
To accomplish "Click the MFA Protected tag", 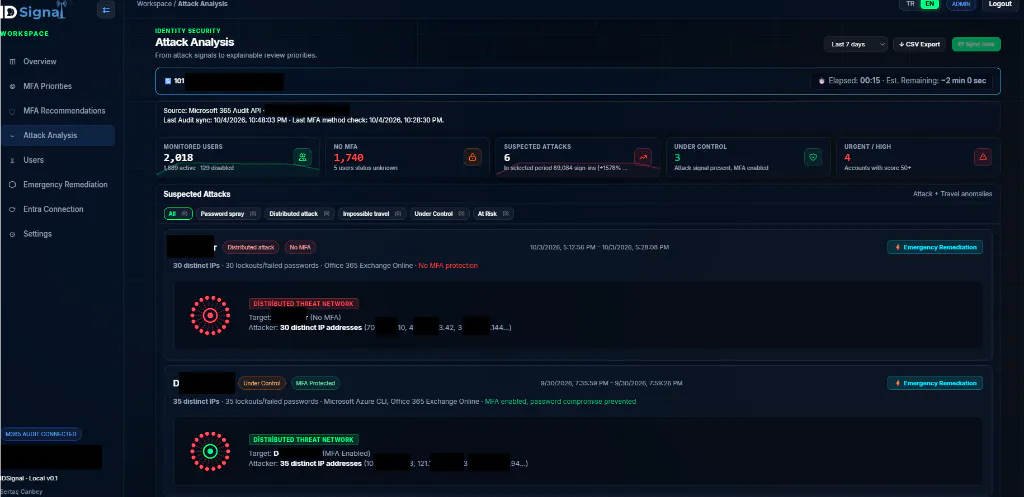I will coord(315,383).
